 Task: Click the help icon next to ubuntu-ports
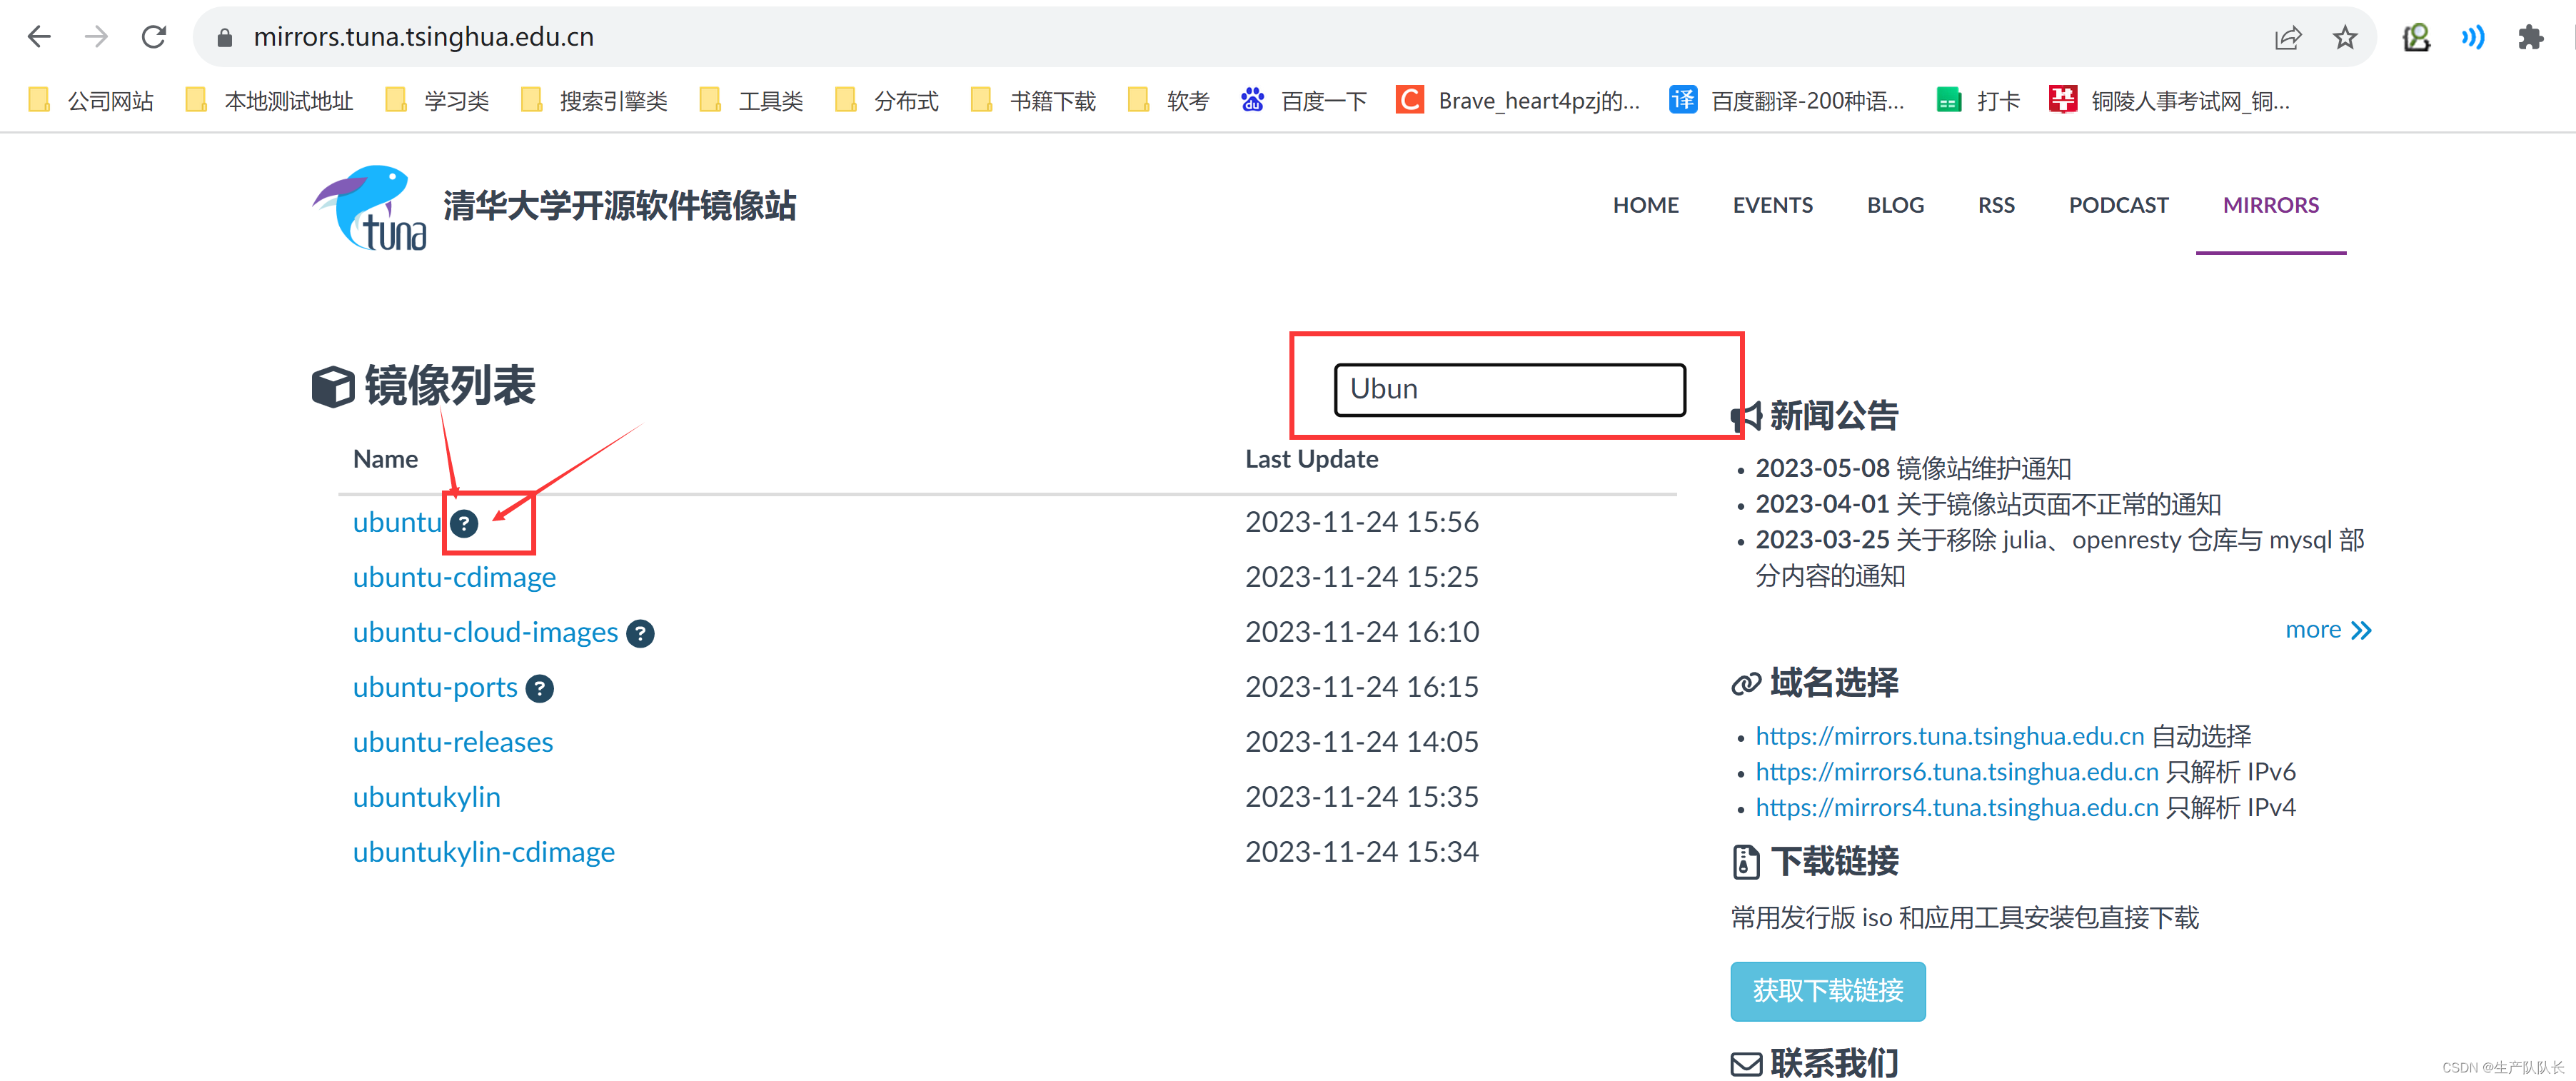pos(540,688)
